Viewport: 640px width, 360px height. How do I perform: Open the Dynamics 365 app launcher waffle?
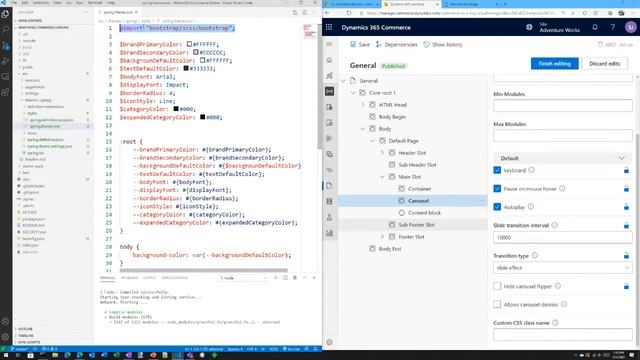(x=329, y=27)
